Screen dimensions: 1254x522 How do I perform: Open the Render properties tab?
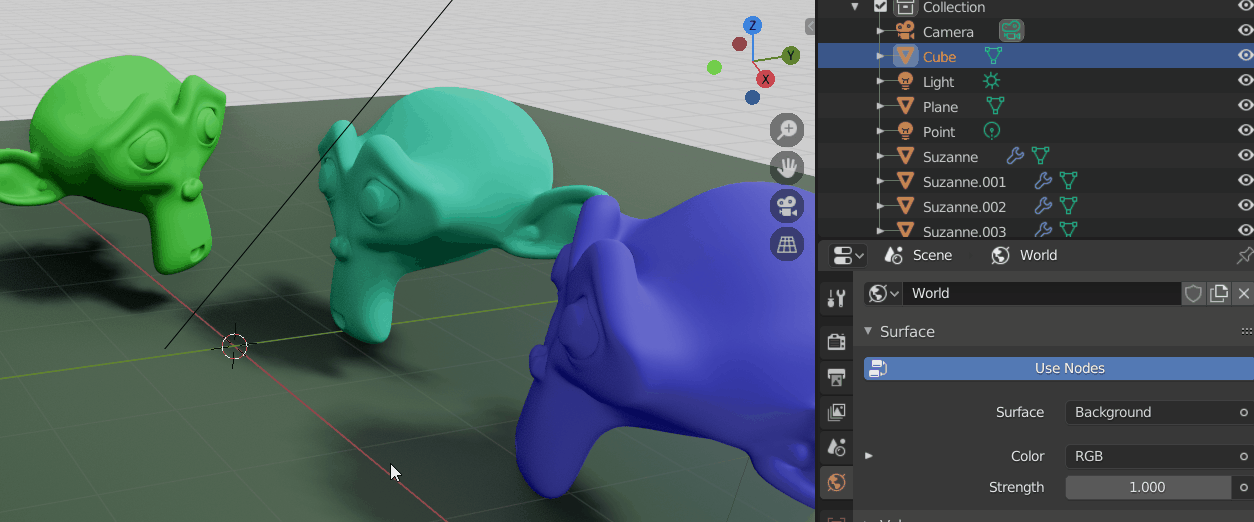[x=836, y=342]
